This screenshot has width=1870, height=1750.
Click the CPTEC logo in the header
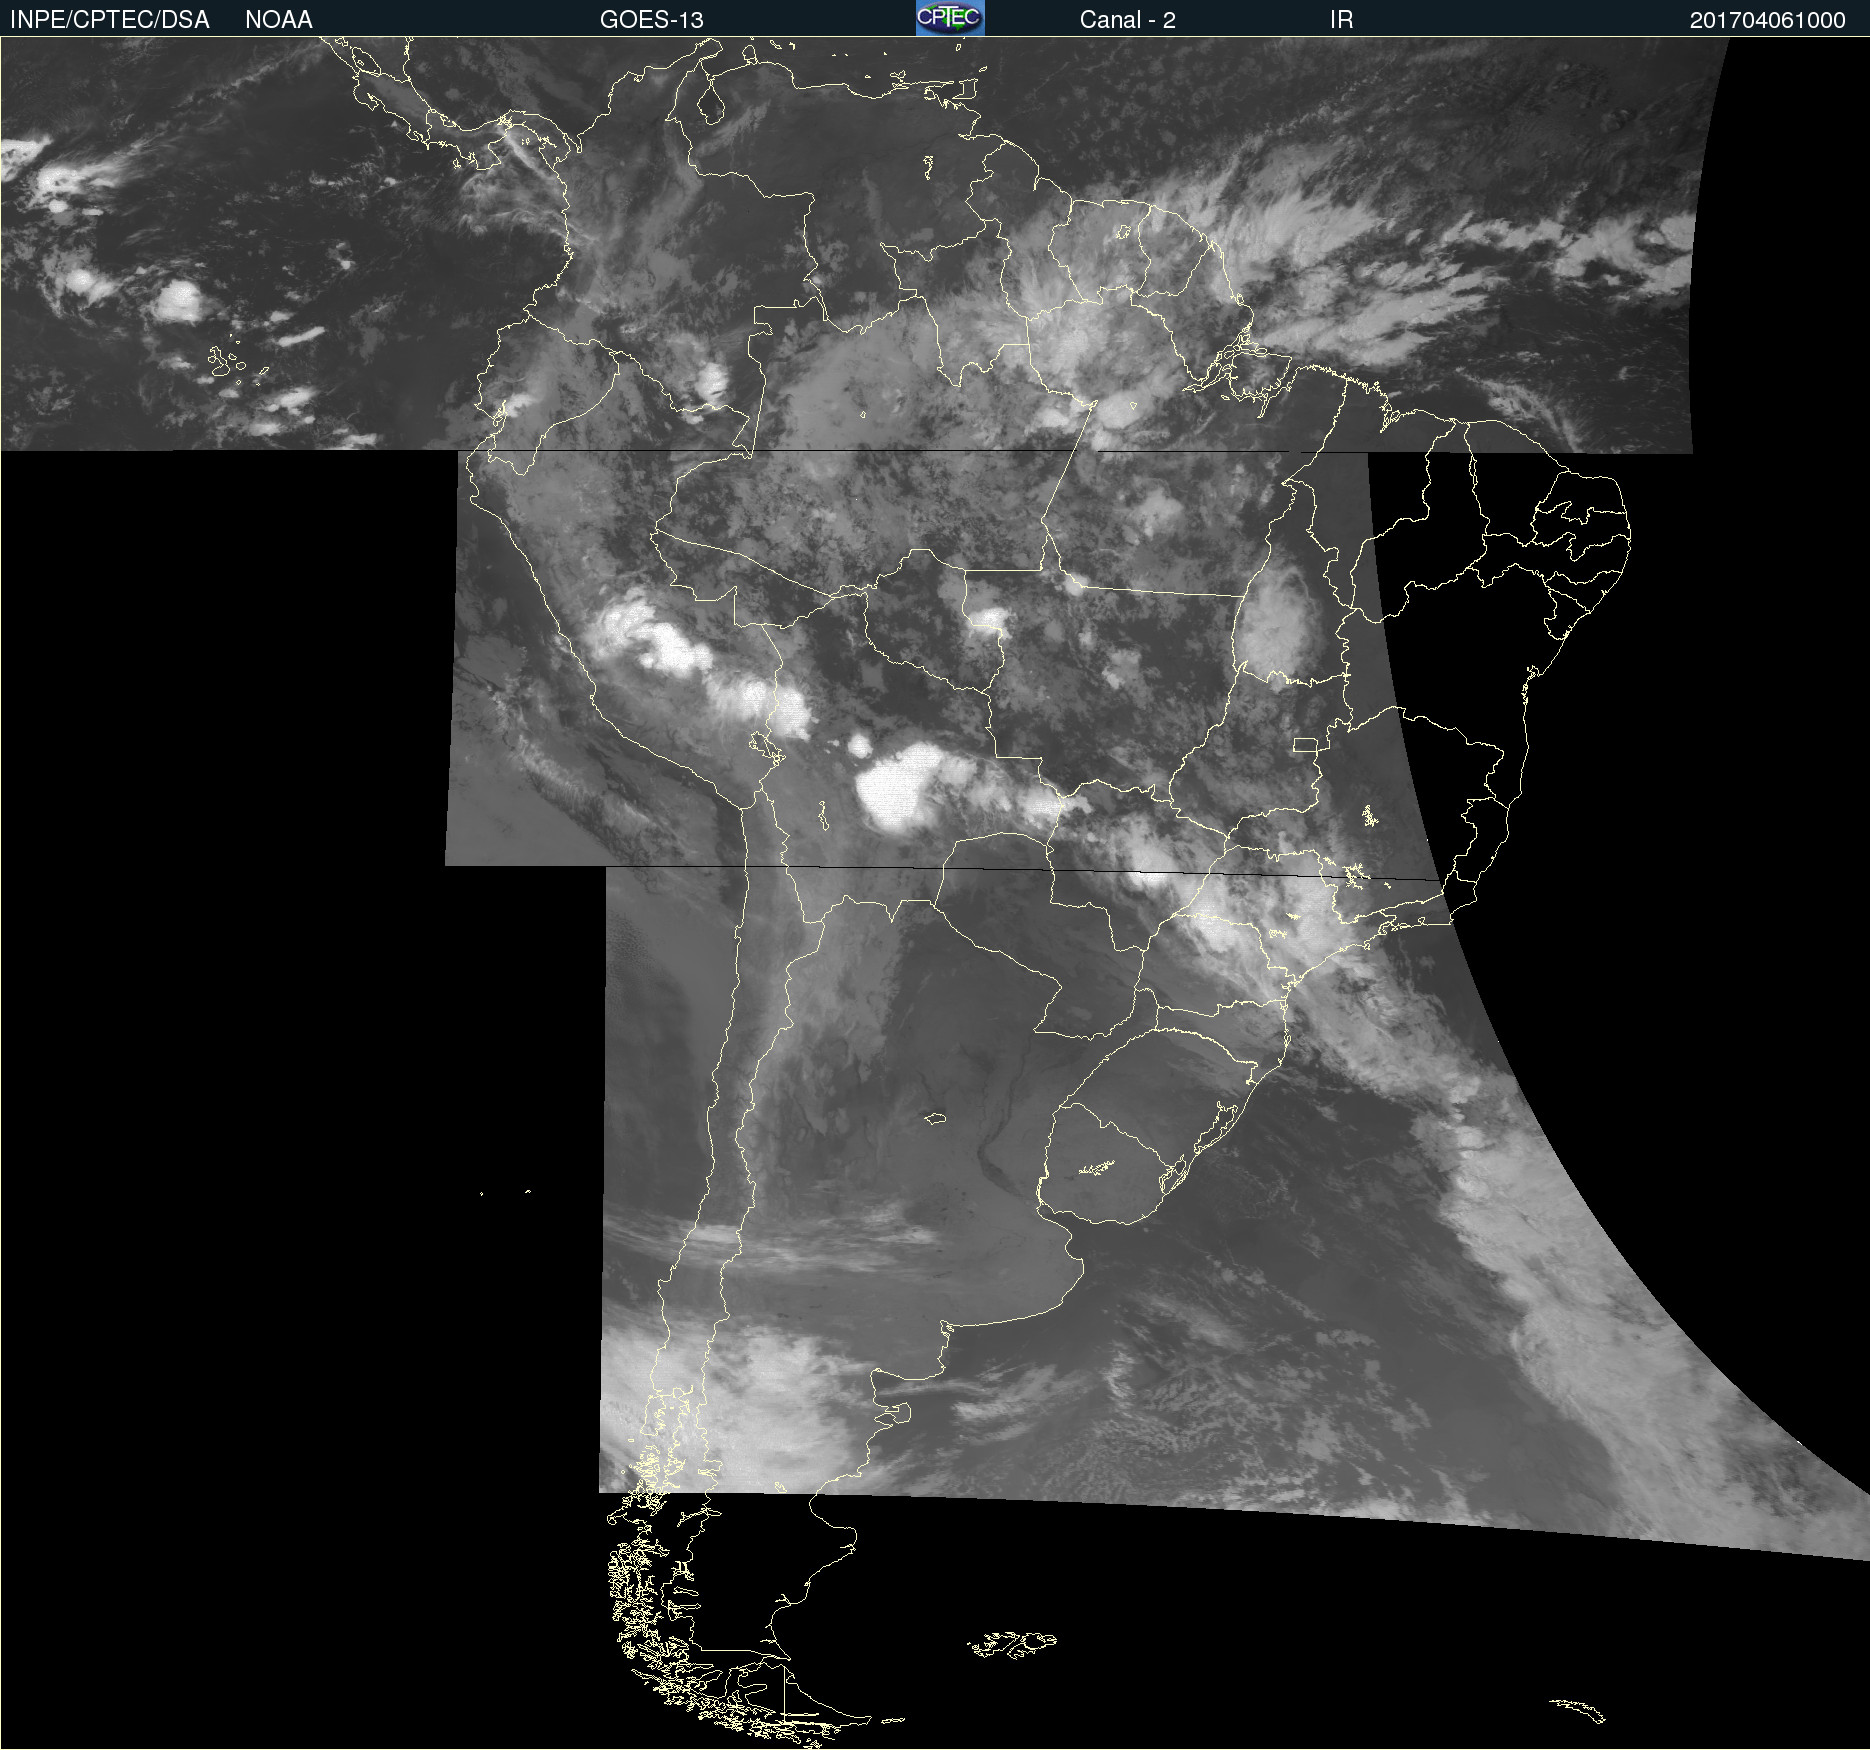[950, 18]
